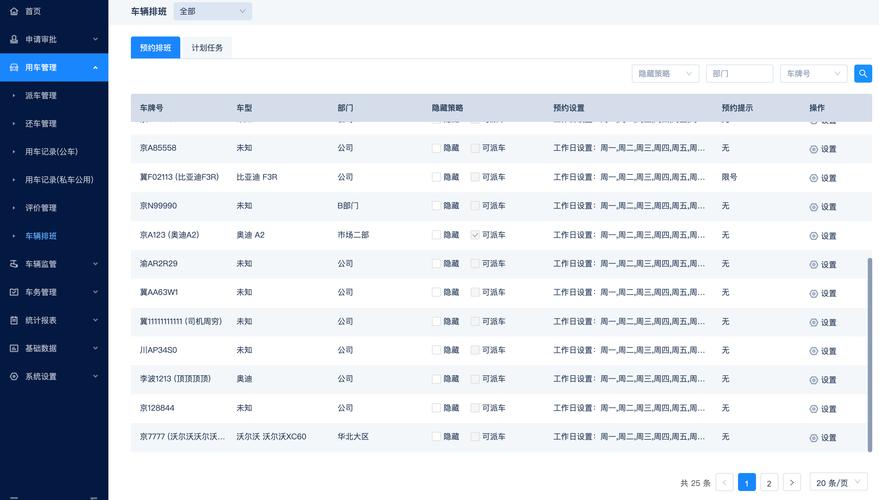Click 市场二部 department cell

click(353, 235)
